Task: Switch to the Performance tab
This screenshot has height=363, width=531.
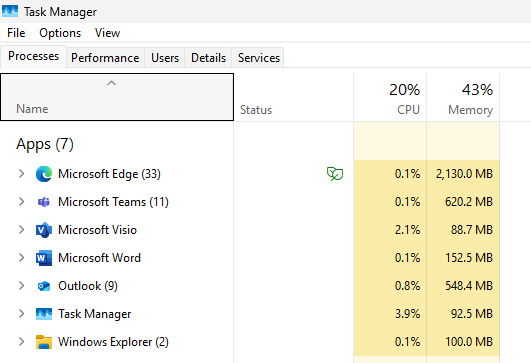Action: pos(105,58)
